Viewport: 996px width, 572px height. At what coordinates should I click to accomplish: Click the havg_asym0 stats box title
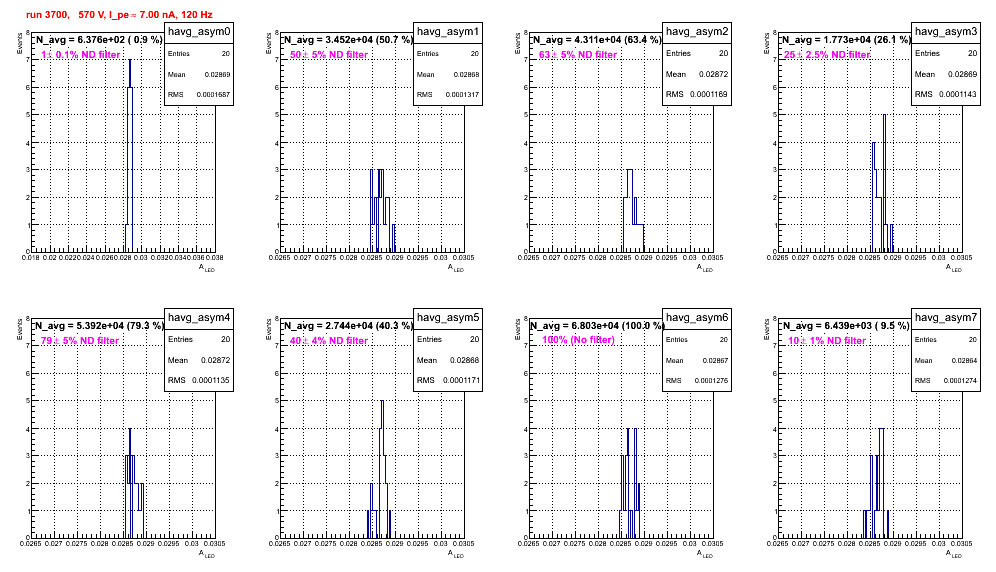[x=199, y=31]
